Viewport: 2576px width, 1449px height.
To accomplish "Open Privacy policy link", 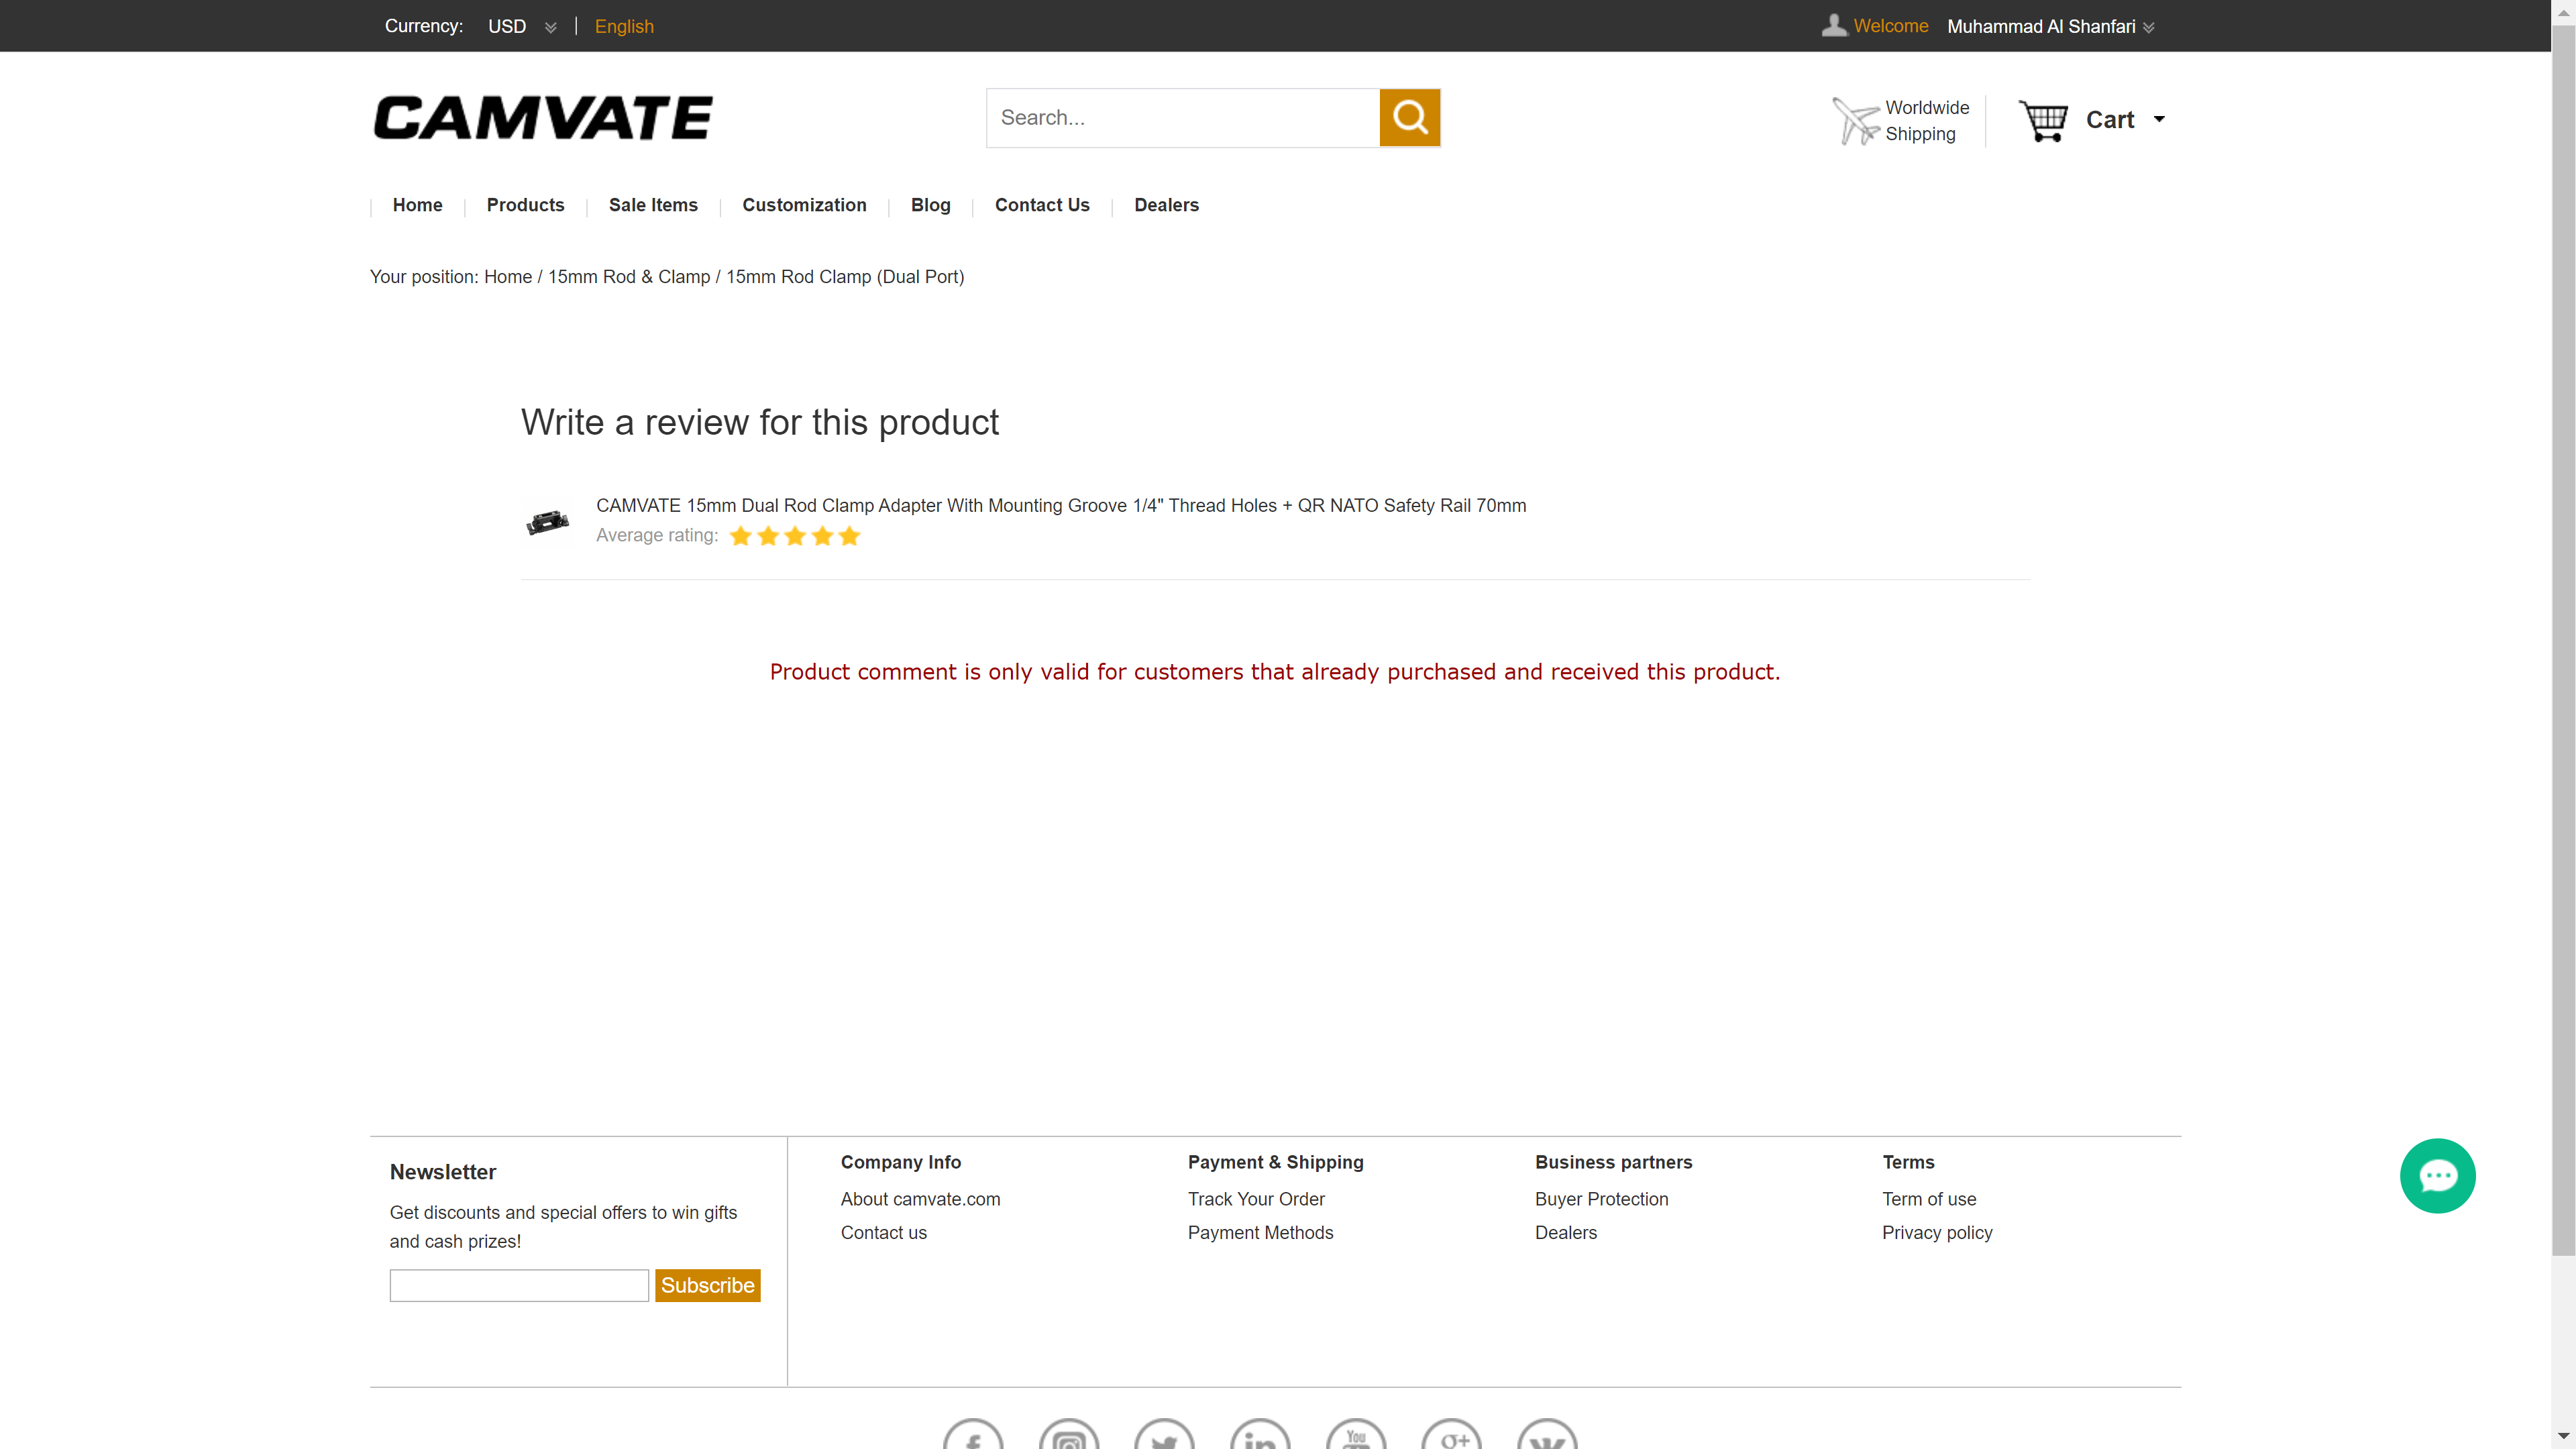I will (1937, 1233).
